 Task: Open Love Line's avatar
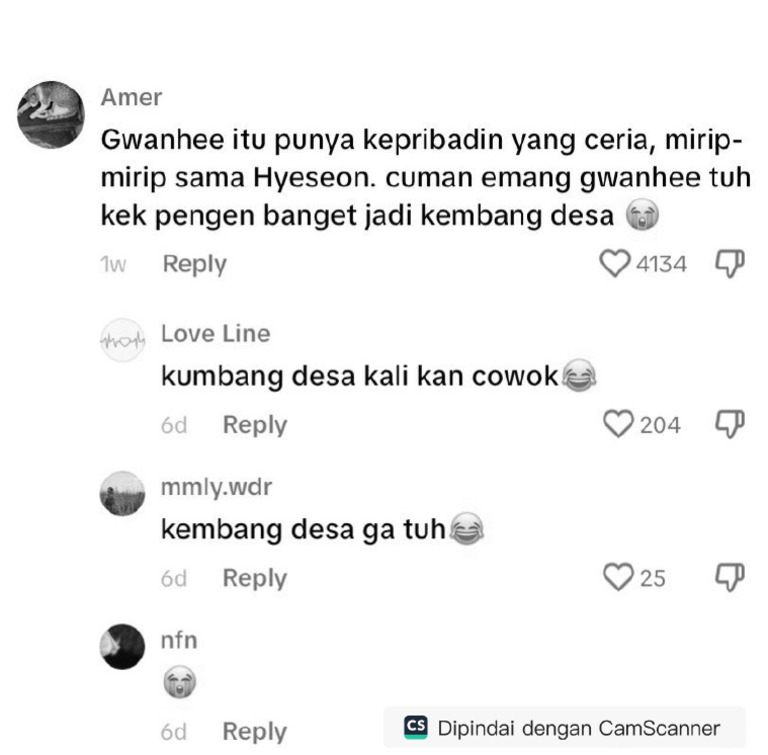(122, 340)
